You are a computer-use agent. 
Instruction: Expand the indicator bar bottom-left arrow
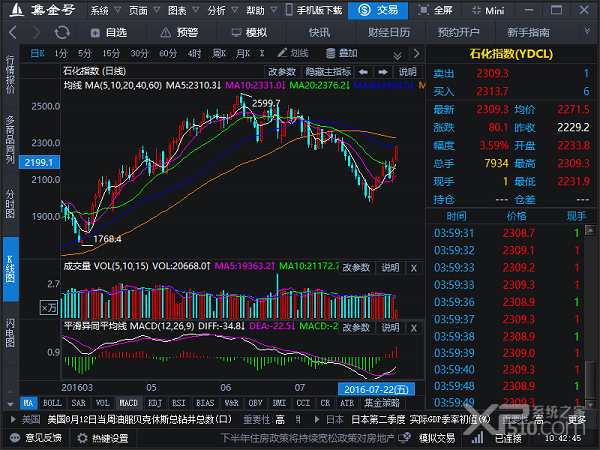(x=10, y=404)
